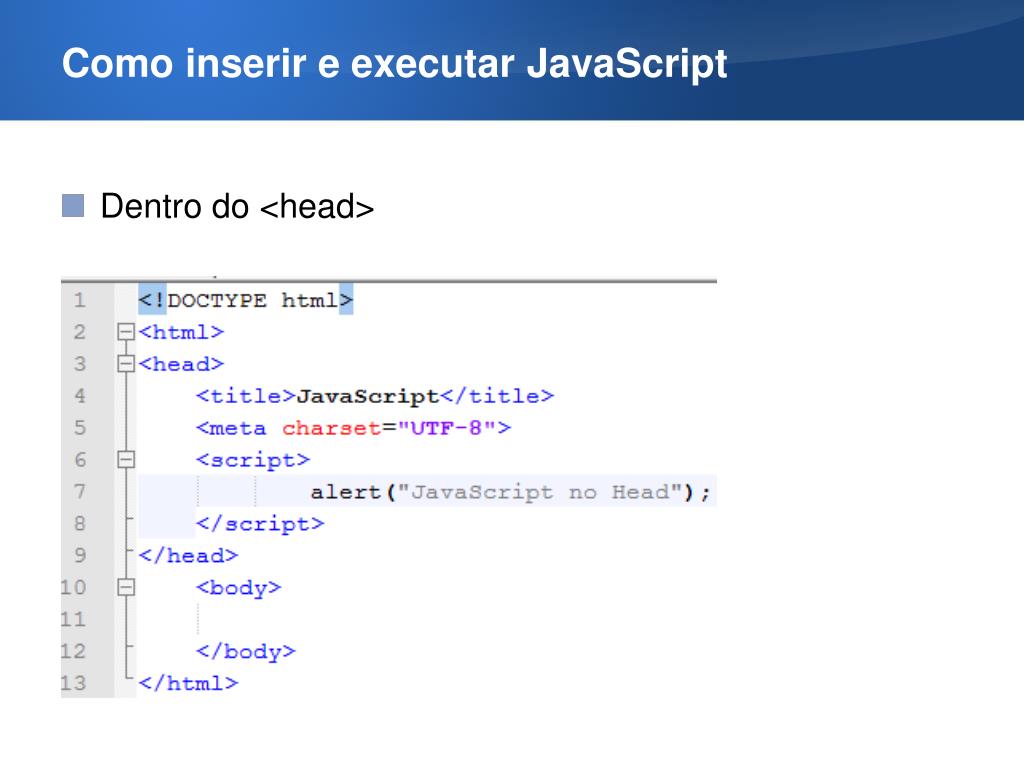Screen dimensions: 1024x768
Task: Click the opening <script> tag
Action: pos(253,460)
